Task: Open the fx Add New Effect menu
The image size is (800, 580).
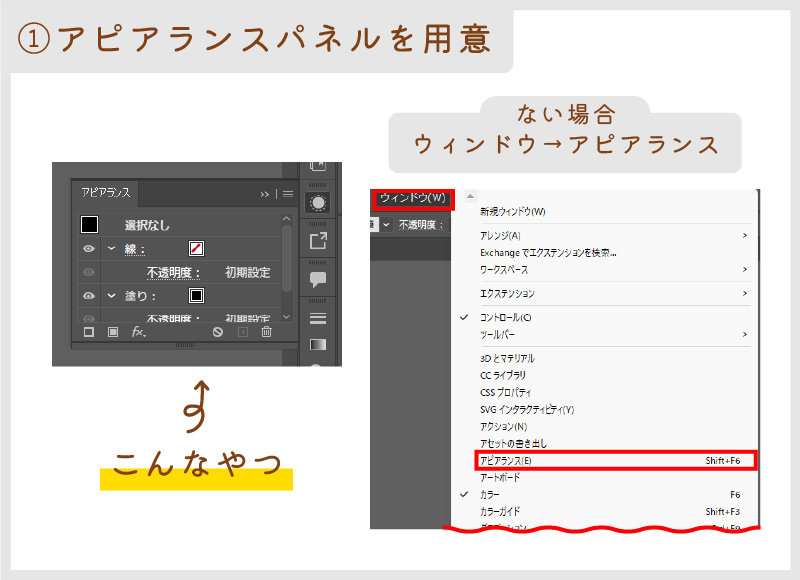Action: [x=139, y=332]
